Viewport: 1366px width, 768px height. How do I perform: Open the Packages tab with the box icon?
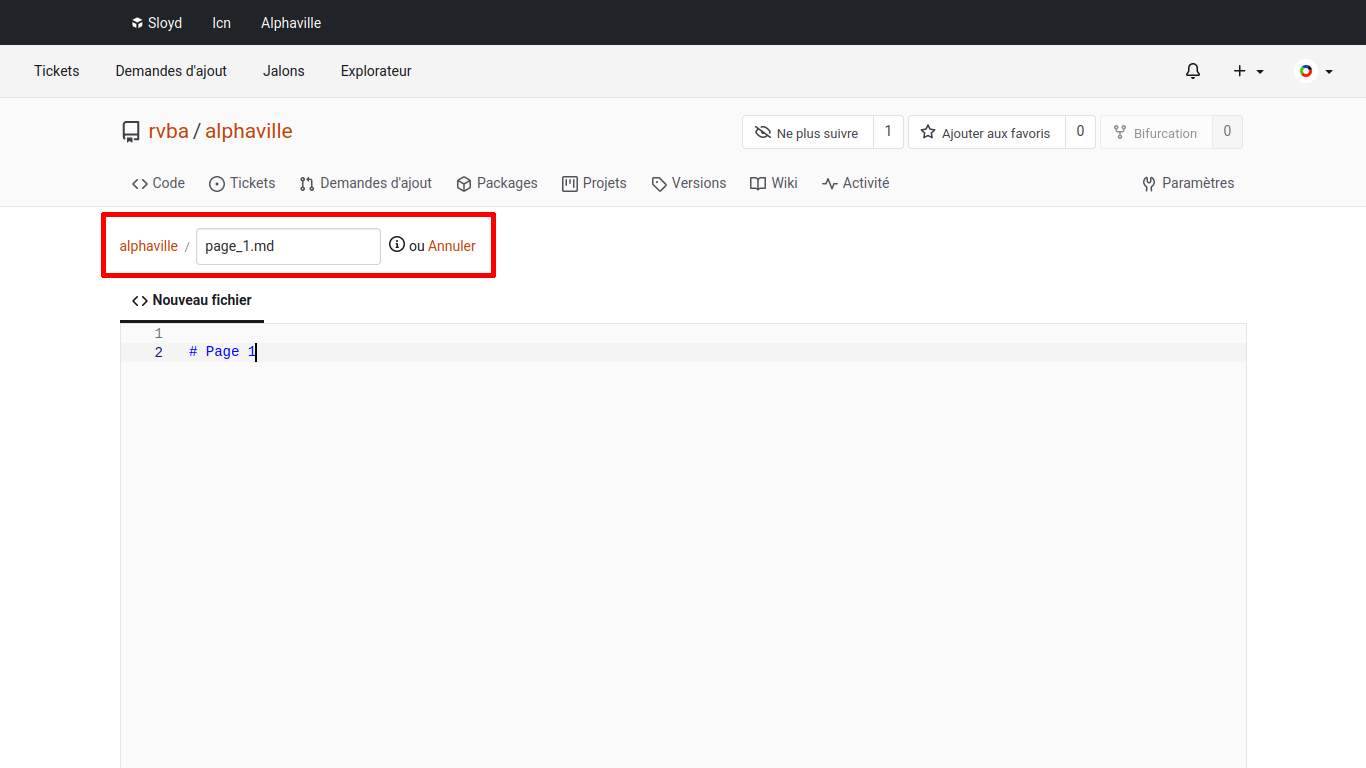(x=497, y=183)
